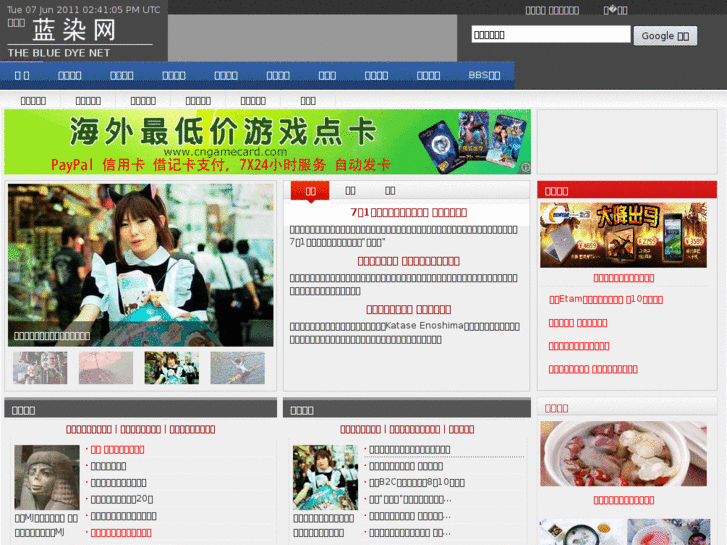Click the Google search button
This screenshot has width=727, height=545.
click(665, 36)
